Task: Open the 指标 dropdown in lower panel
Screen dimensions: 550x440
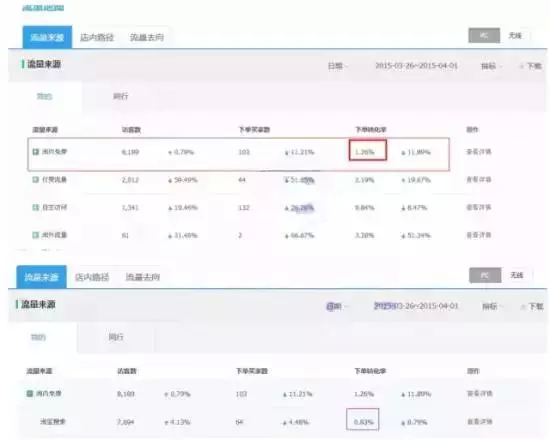Action: pos(492,307)
